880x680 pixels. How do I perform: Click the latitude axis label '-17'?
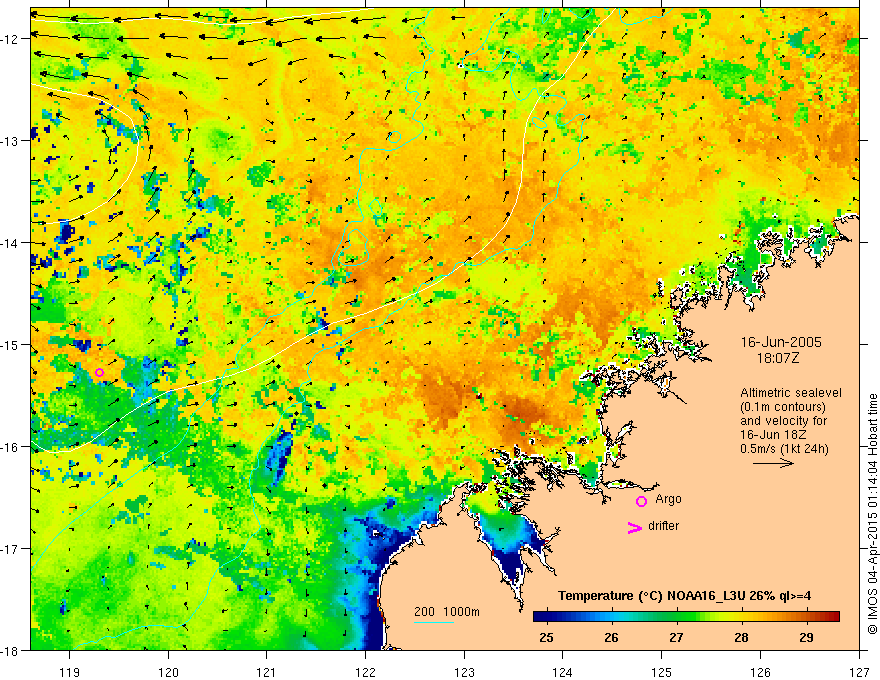point(11,549)
